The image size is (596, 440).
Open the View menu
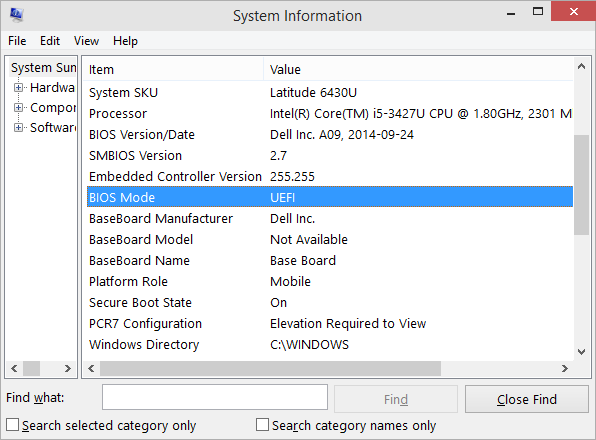[x=86, y=41]
